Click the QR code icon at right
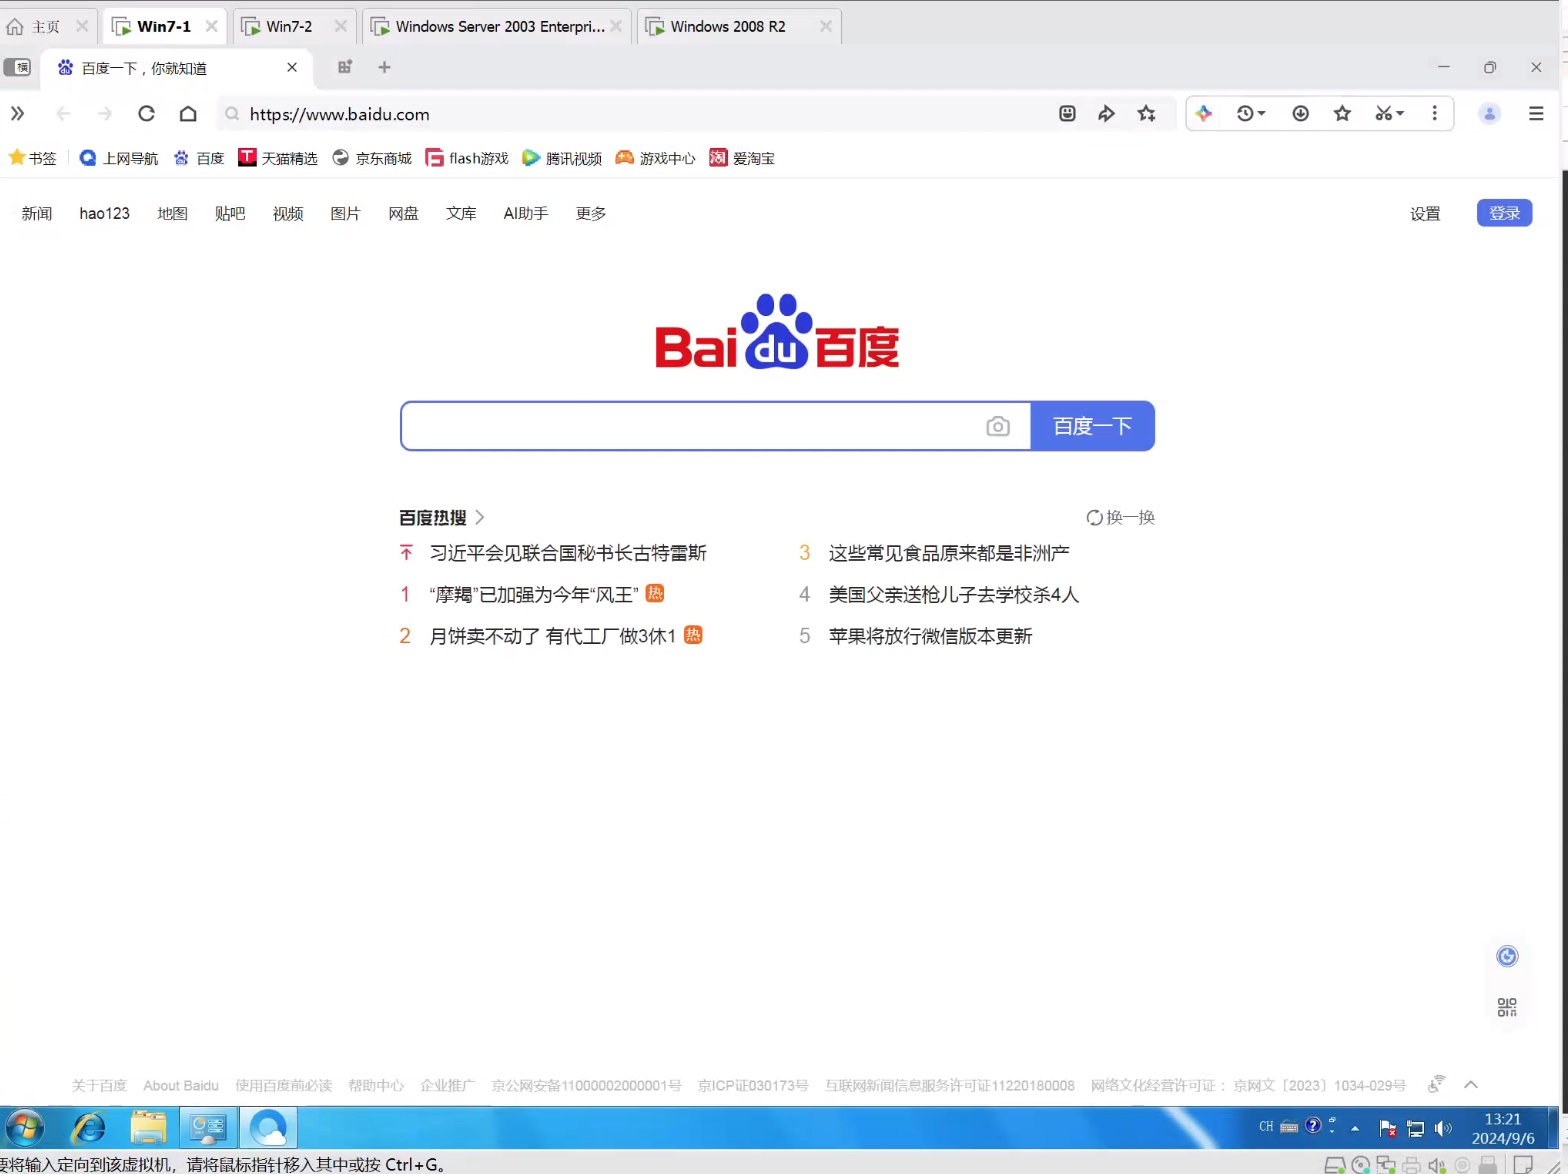Viewport: 1568px width, 1174px height. click(1507, 1007)
